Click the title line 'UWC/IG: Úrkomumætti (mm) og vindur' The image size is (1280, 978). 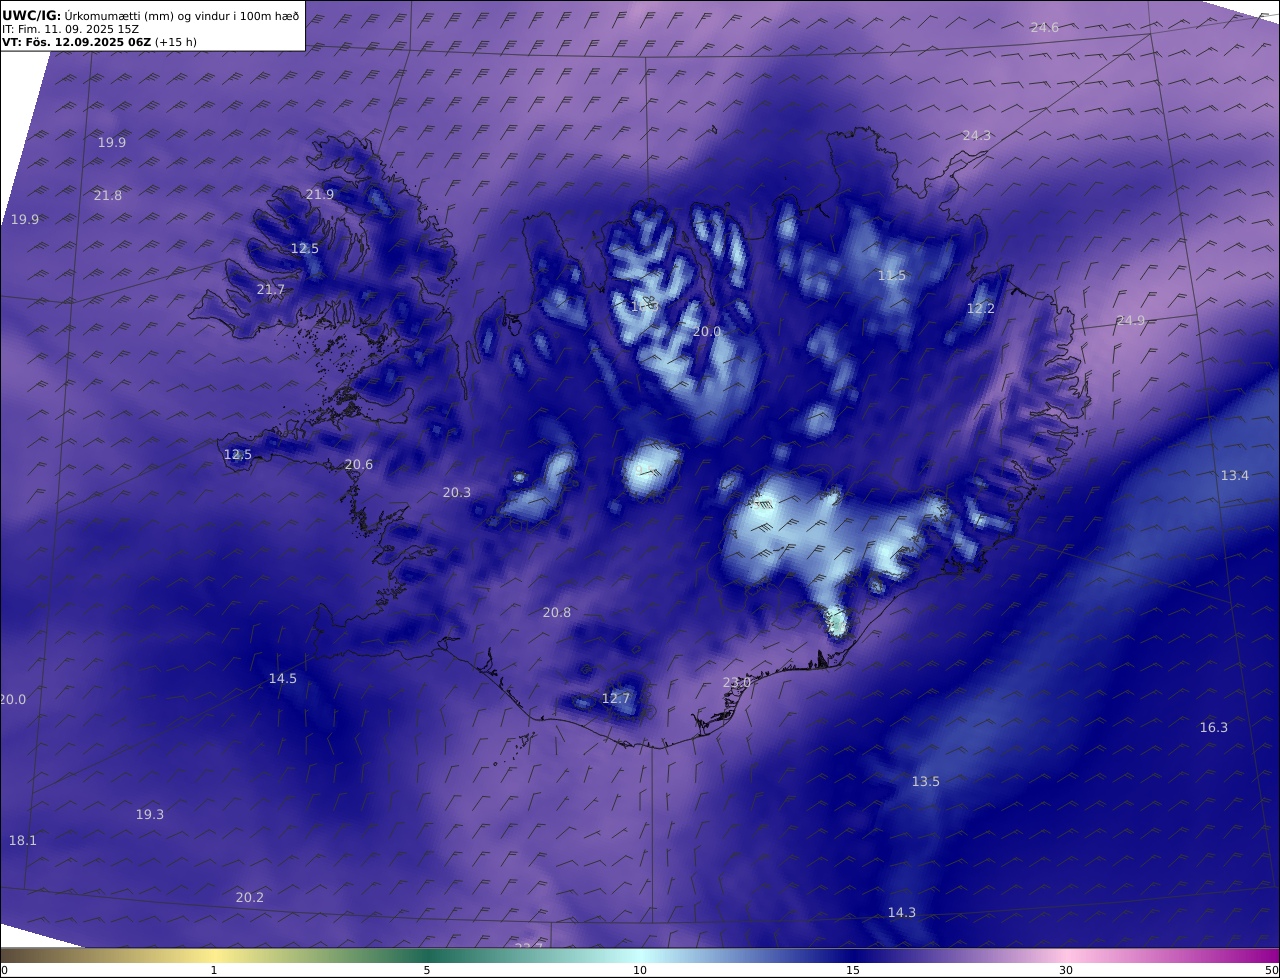[151, 15]
